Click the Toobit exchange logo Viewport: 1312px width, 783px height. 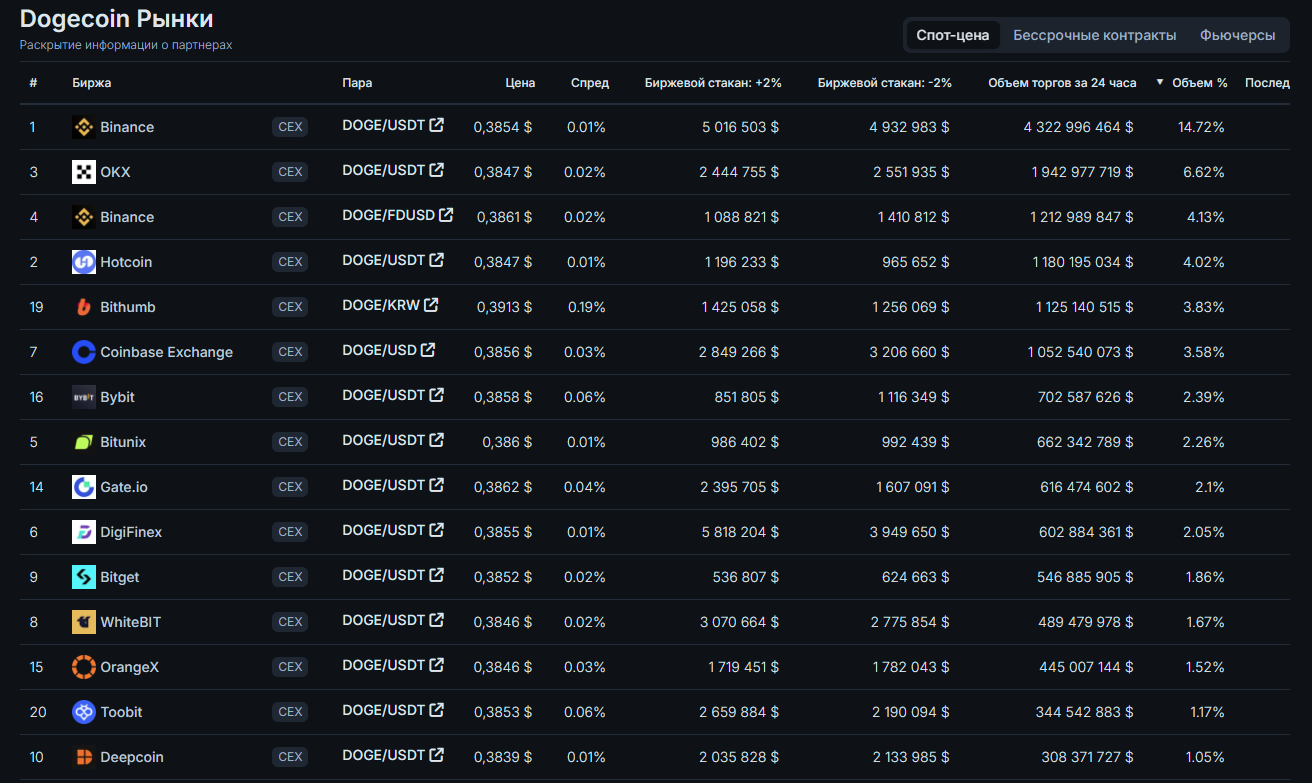84,712
